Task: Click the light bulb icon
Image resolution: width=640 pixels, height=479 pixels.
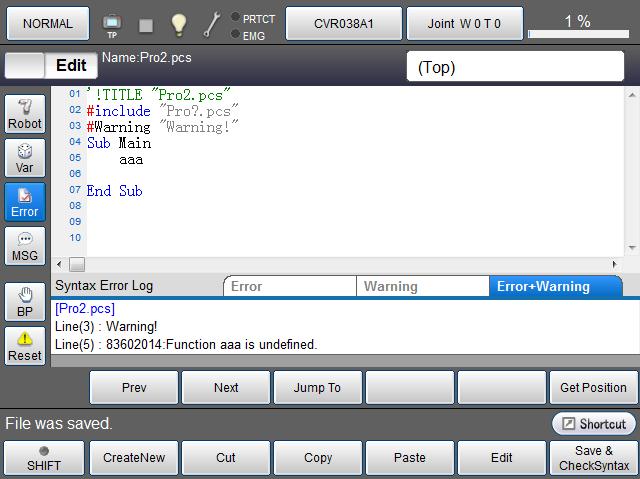Action: tap(179, 23)
